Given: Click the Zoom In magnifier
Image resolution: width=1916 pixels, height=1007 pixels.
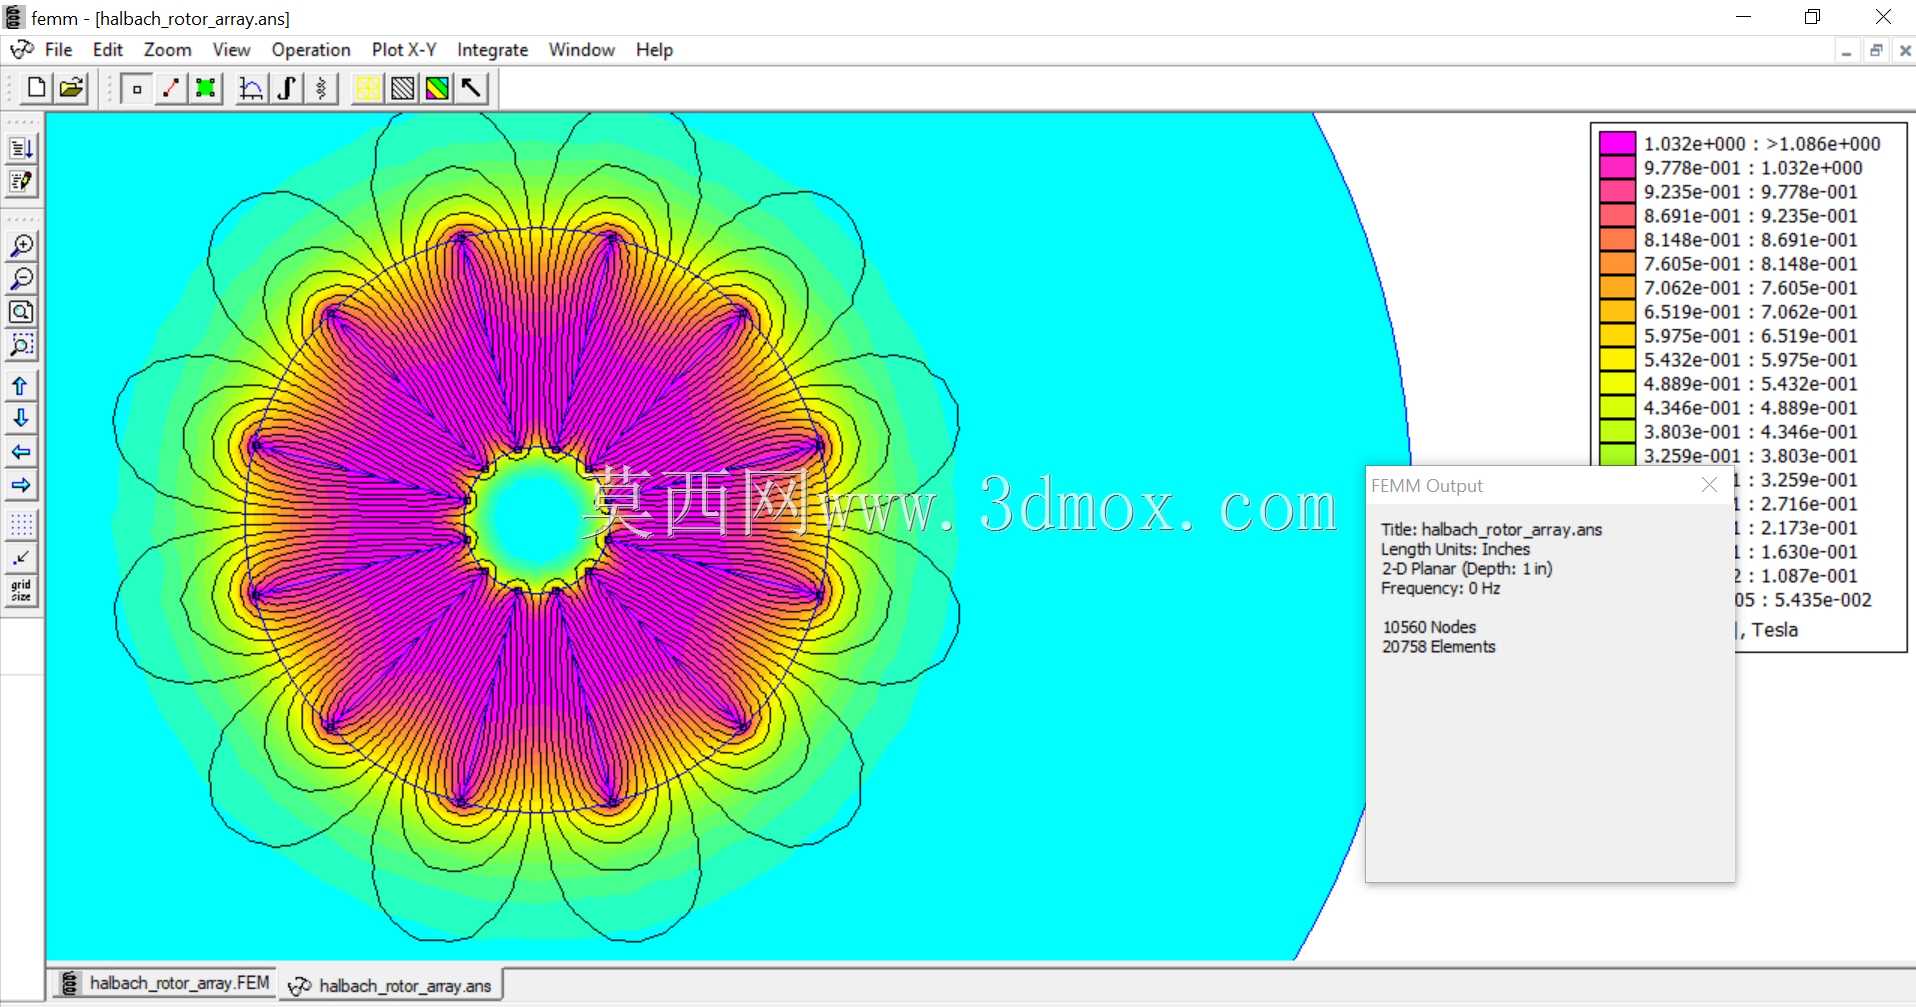Looking at the screenshot, I should pyautogui.click(x=21, y=246).
